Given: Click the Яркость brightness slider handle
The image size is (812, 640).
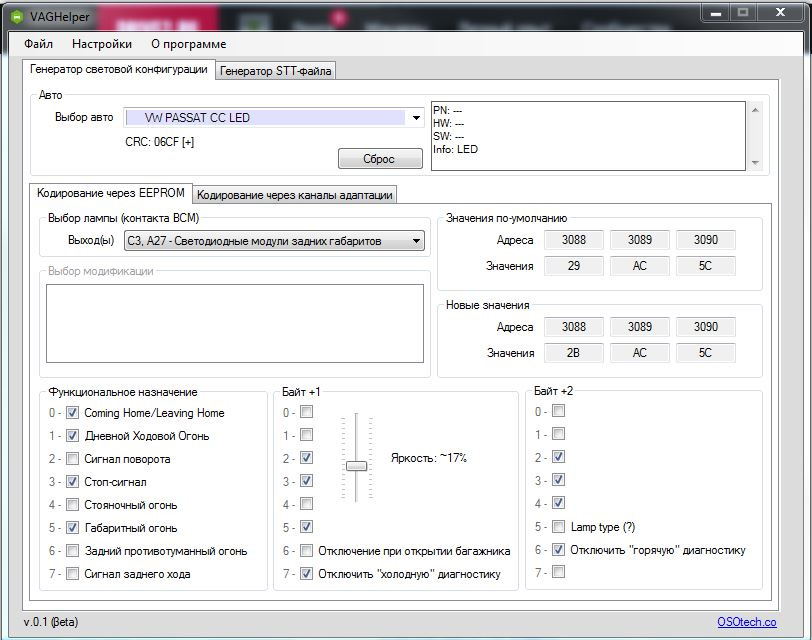Looking at the screenshot, I should (x=356, y=466).
